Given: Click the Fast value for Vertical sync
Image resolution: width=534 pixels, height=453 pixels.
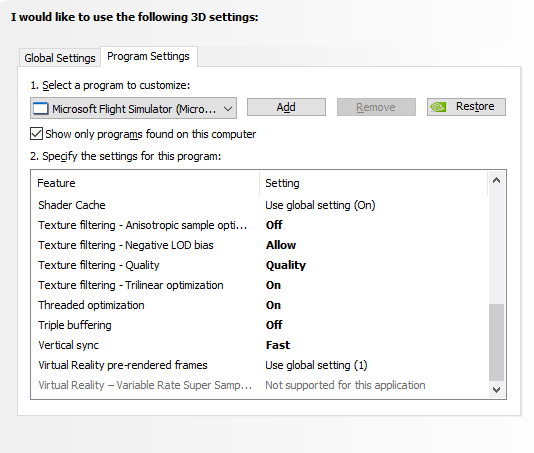Looking at the screenshot, I should point(278,345).
